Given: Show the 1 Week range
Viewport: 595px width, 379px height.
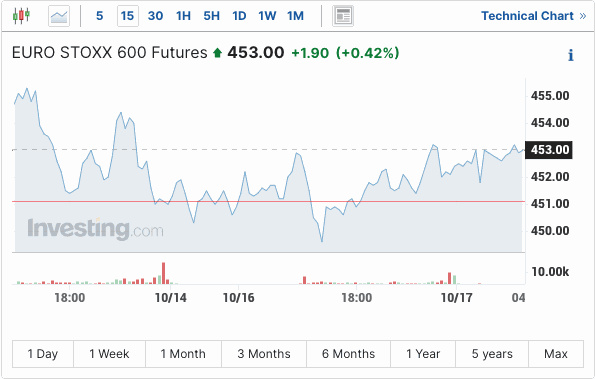Looking at the screenshot, I should [109, 354].
